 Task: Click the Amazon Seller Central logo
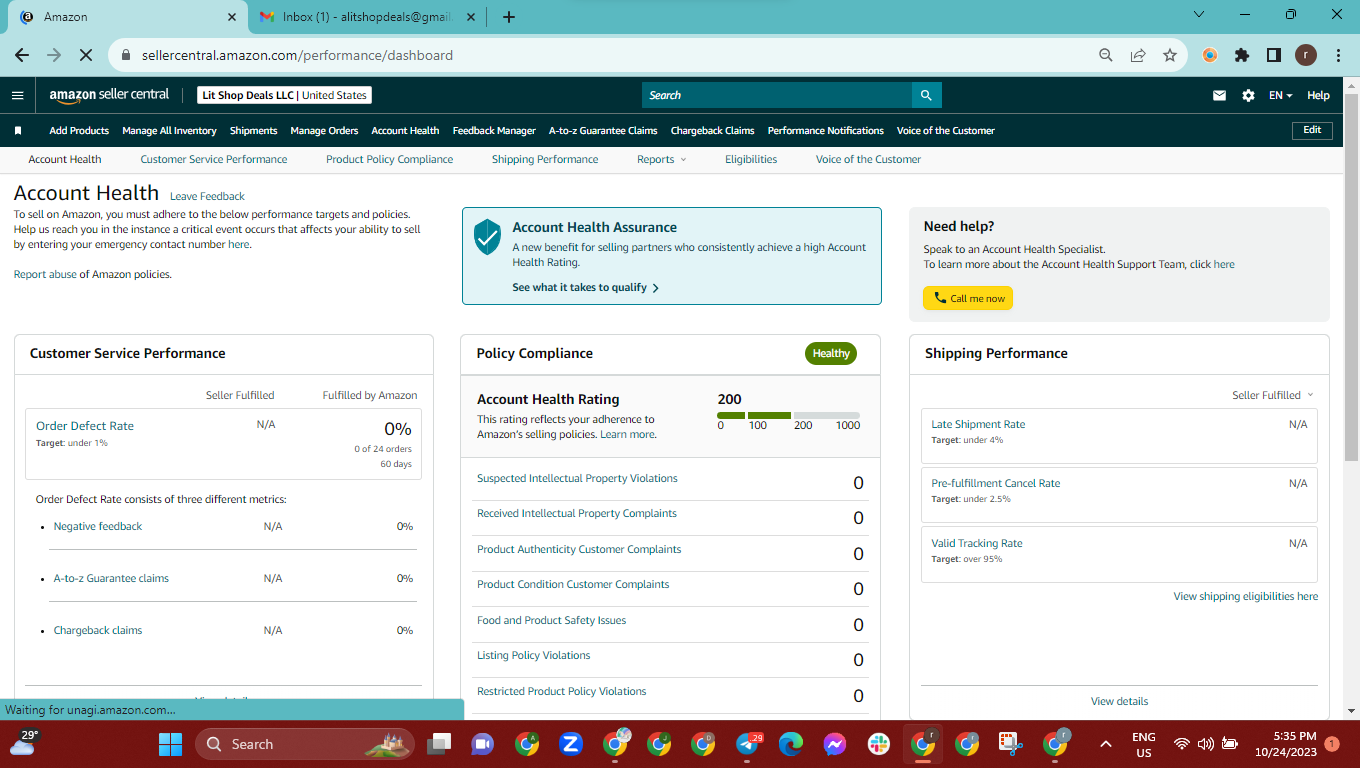click(x=109, y=95)
